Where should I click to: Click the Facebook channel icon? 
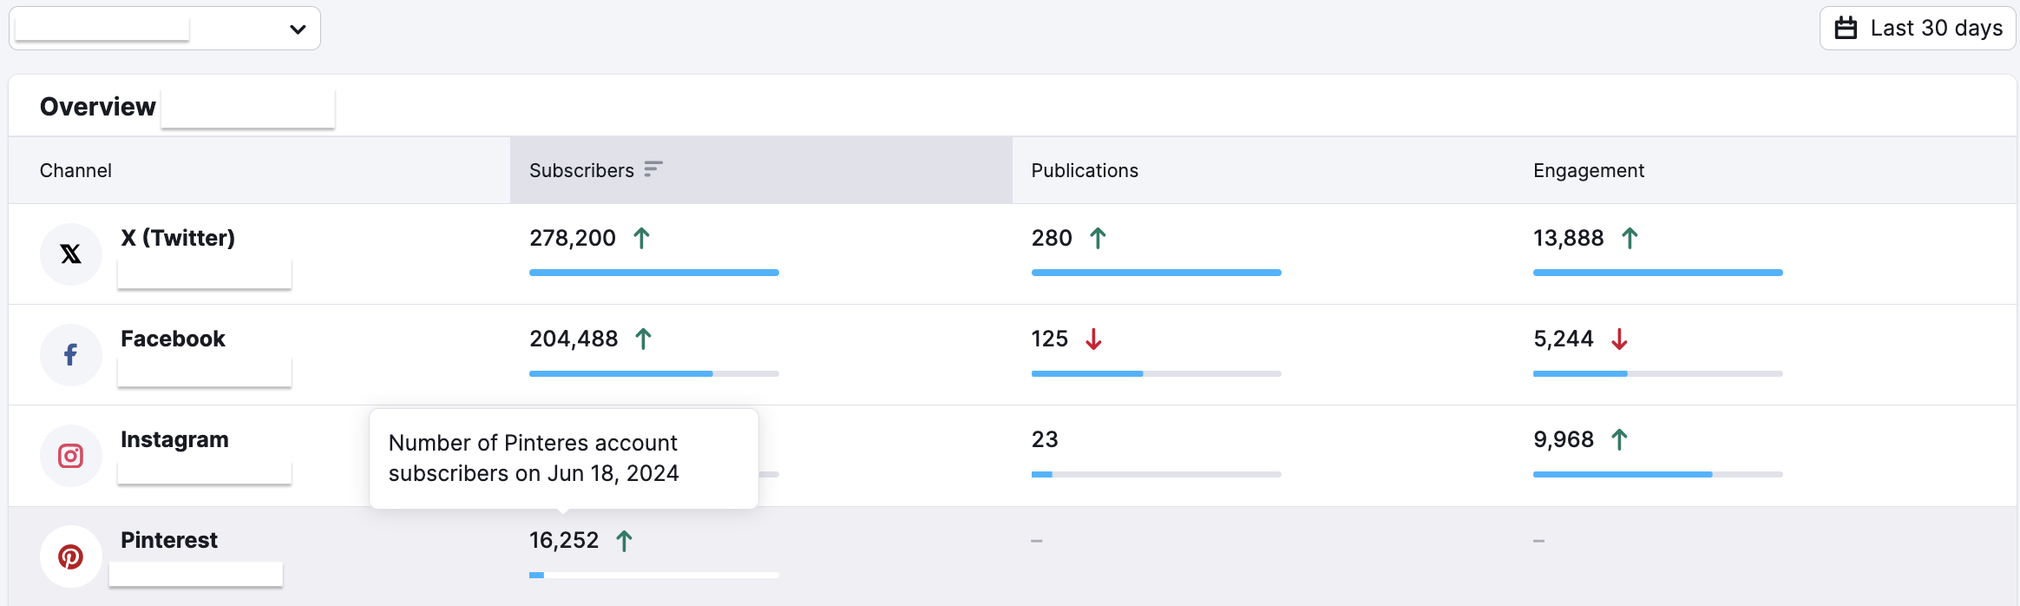click(x=70, y=355)
